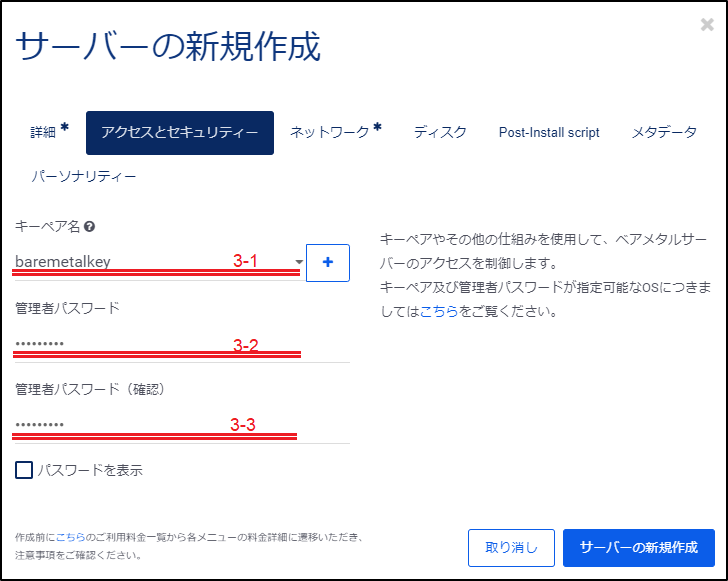This screenshot has height=581, width=728.
Task: Go to the ディスク tab
Action: pos(440,132)
